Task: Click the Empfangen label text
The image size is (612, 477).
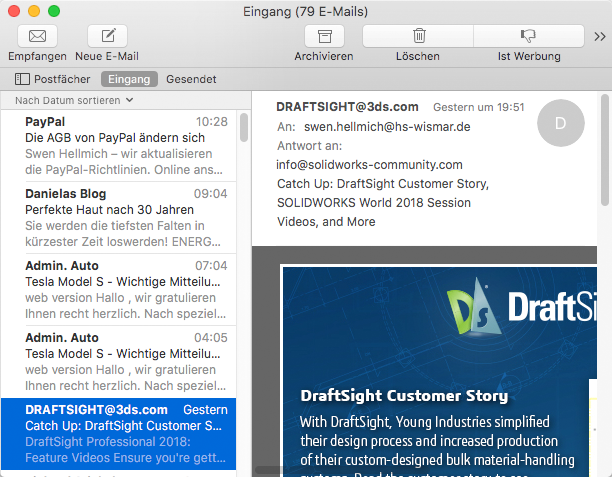Action: point(37,56)
